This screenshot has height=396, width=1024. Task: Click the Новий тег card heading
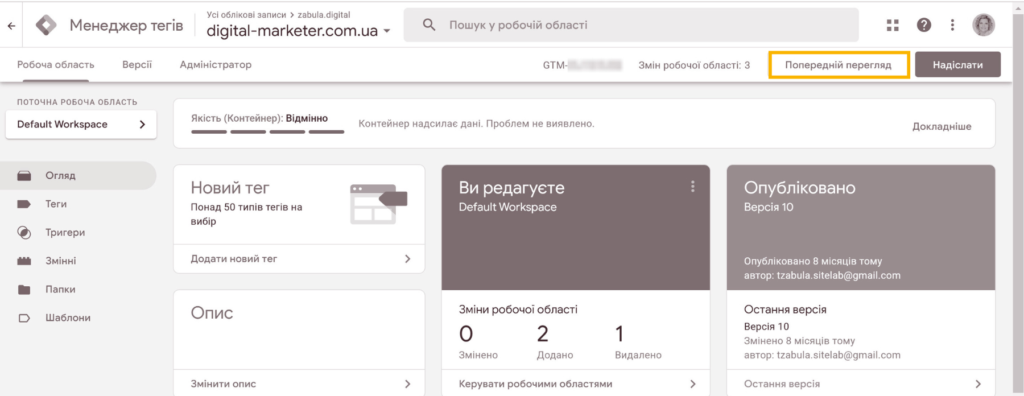230,188
